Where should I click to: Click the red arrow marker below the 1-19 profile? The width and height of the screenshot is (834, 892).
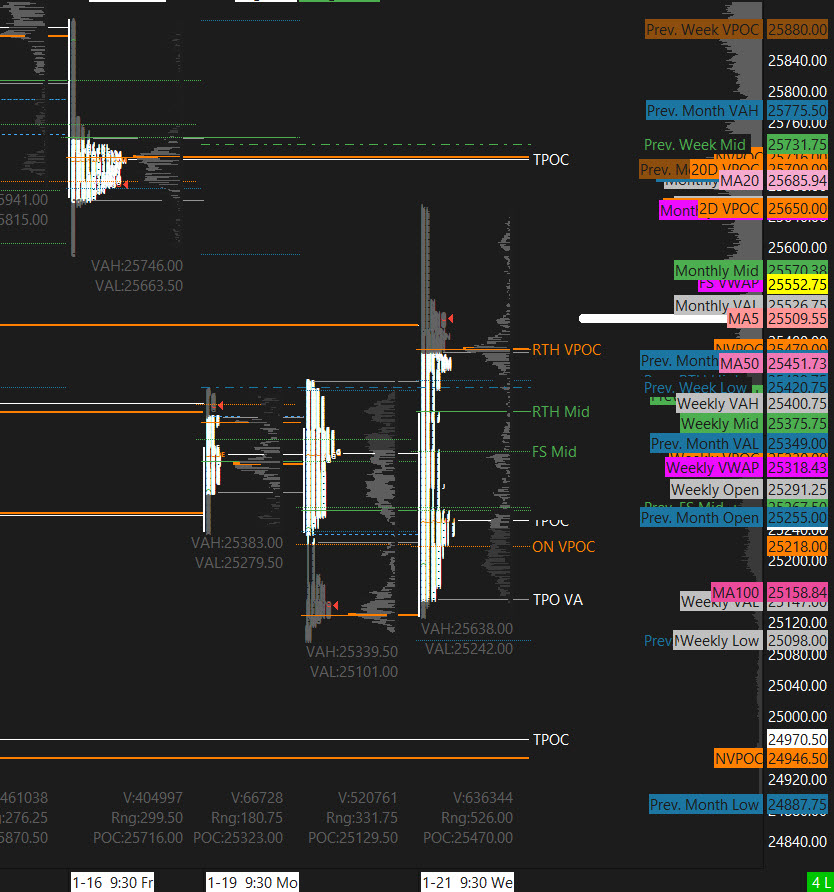pos(334,606)
